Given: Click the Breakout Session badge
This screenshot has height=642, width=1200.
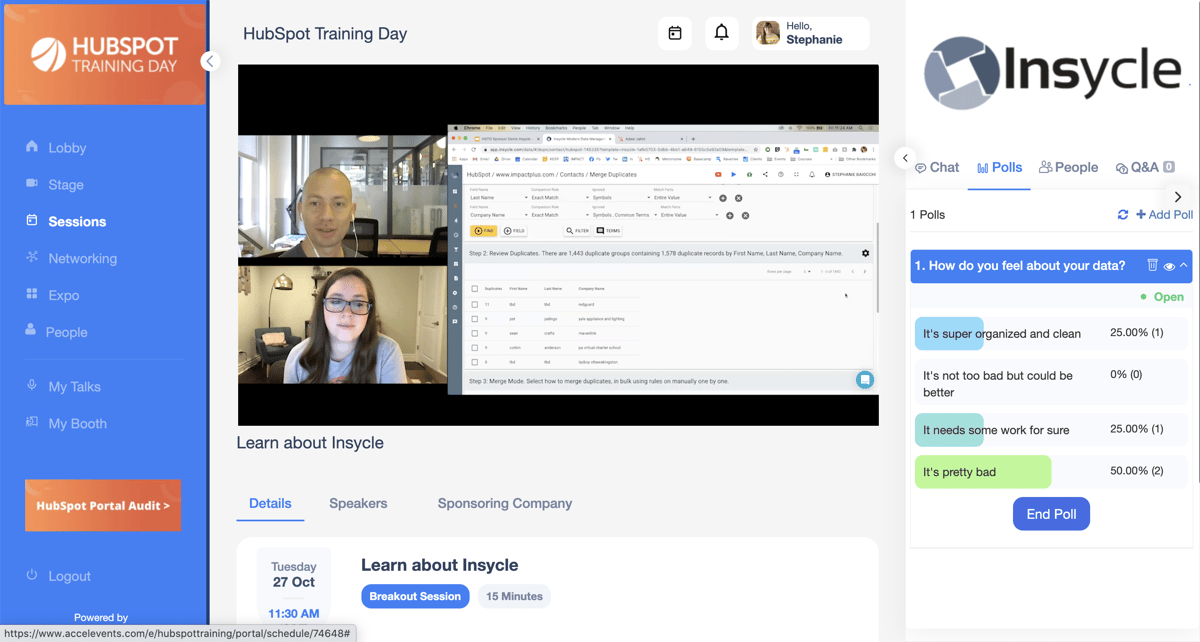Looking at the screenshot, I should click(x=415, y=597).
